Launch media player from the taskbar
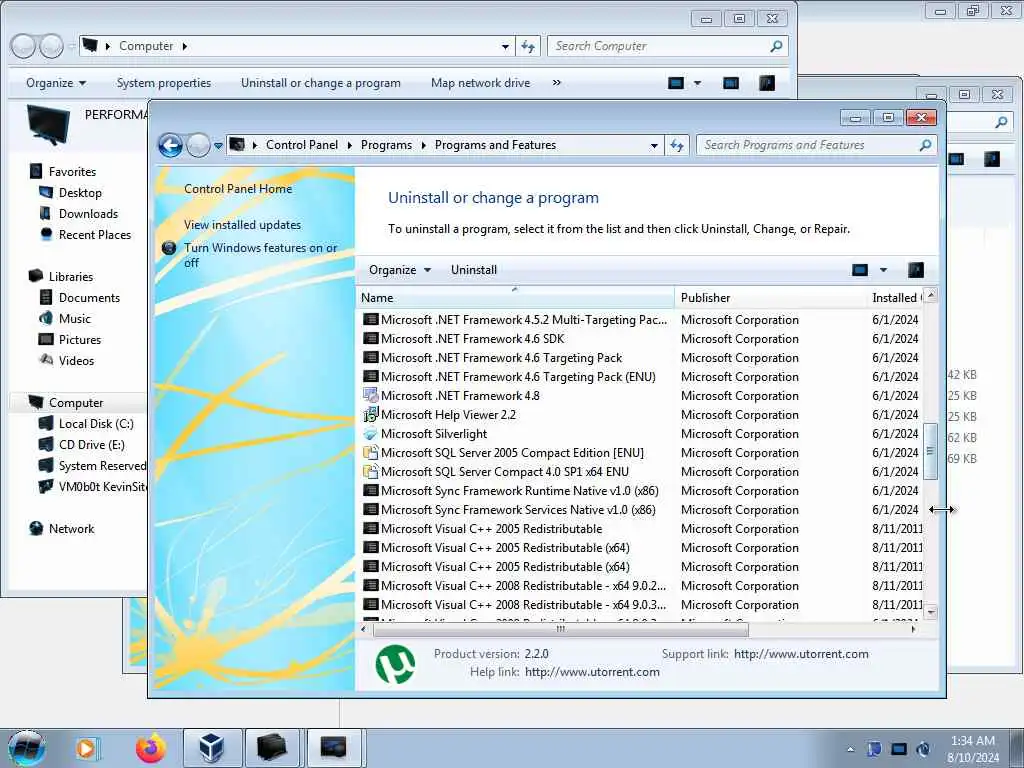This screenshot has width=1024, height=768. click(87, 748)
